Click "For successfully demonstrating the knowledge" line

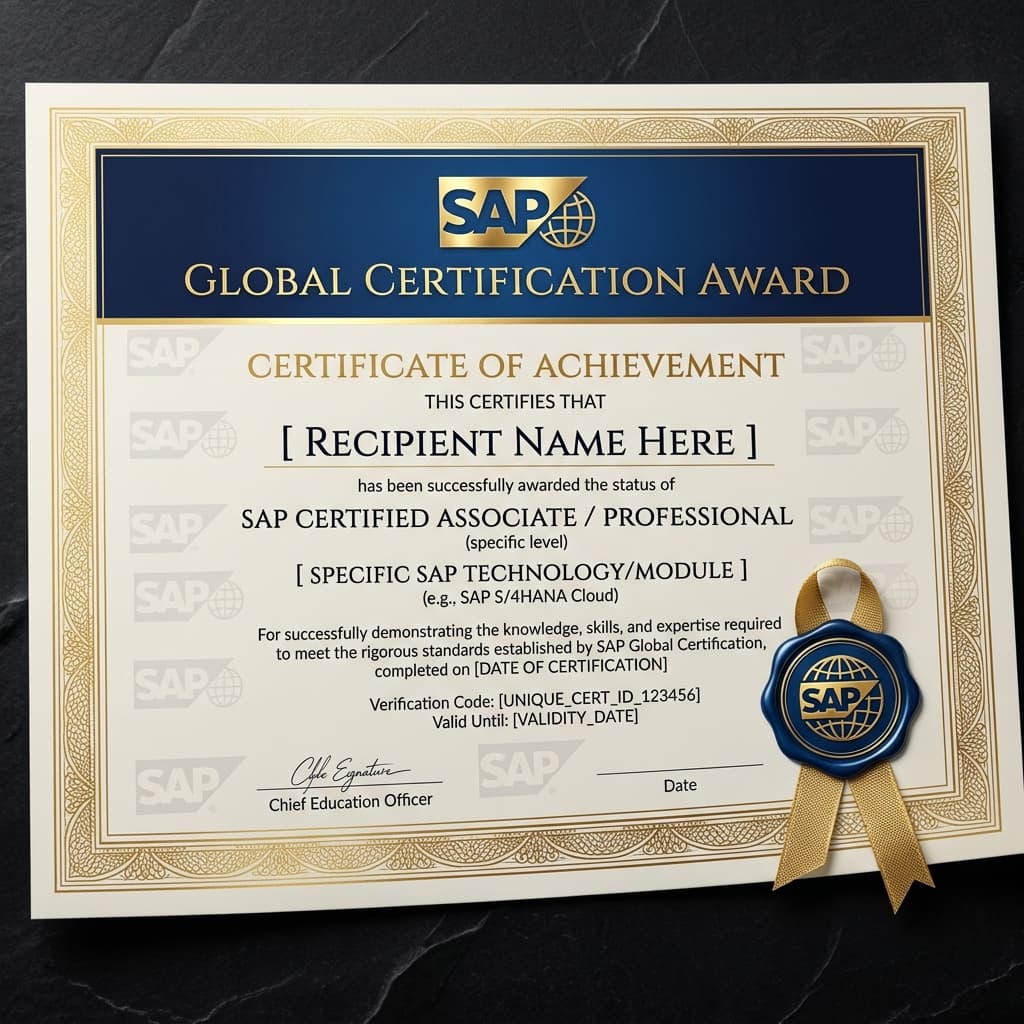pos(519,630)
